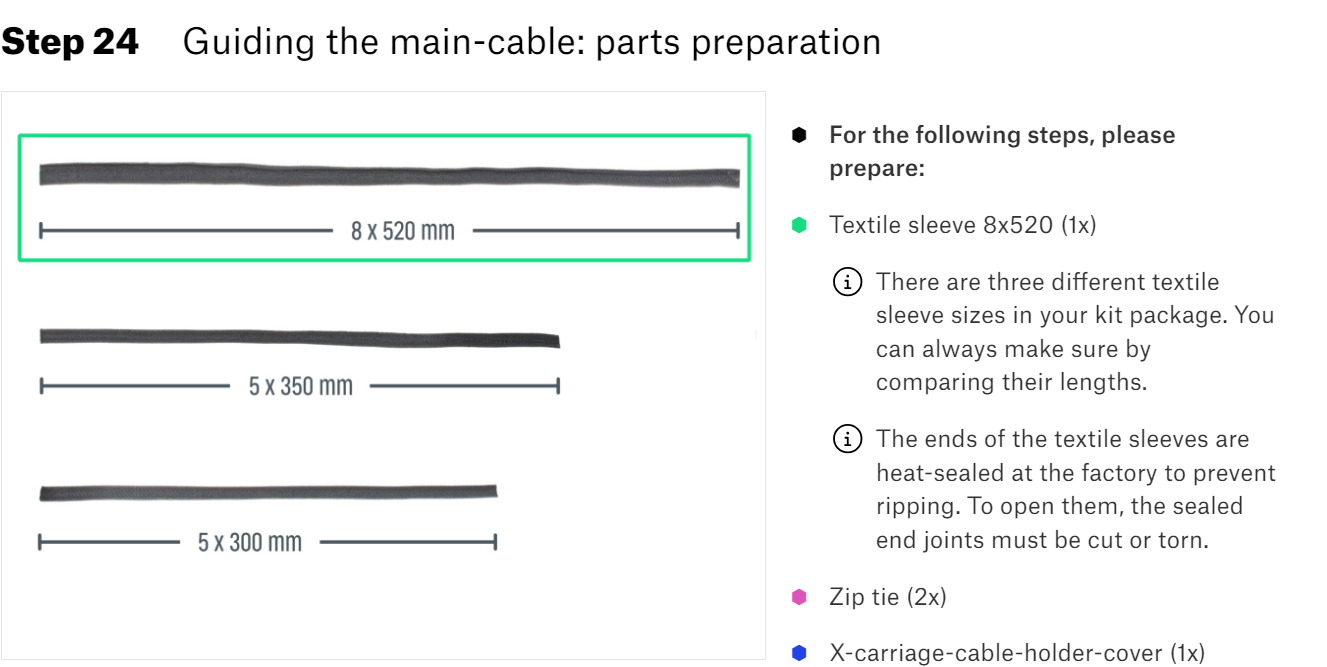Viewport: 1327px width, 667px height.
Task: Select the green-highlighted 8 x 520 mm sleeve
Action: coord(384,198)
